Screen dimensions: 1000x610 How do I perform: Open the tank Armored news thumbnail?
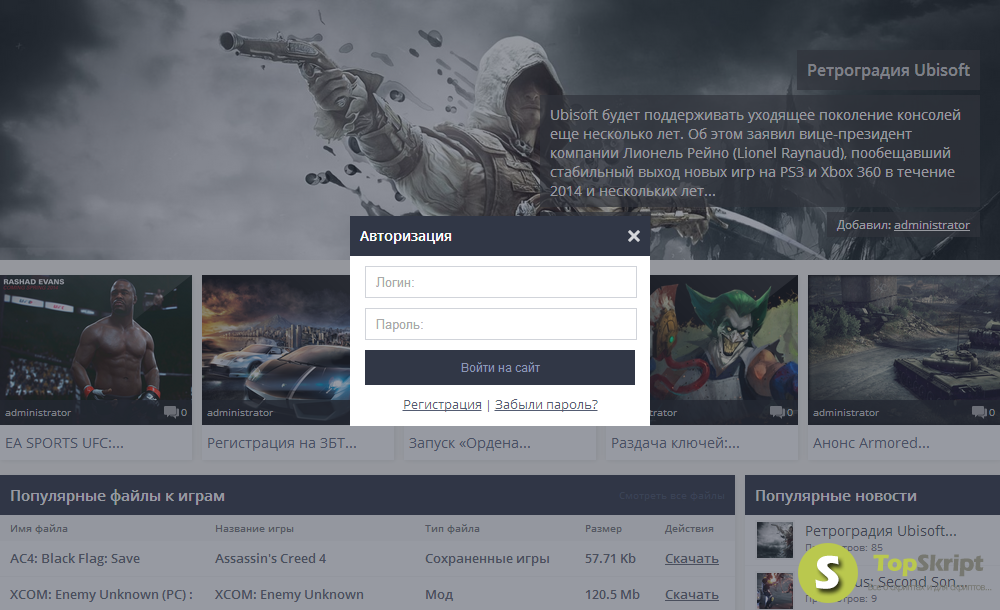point(904,350)
